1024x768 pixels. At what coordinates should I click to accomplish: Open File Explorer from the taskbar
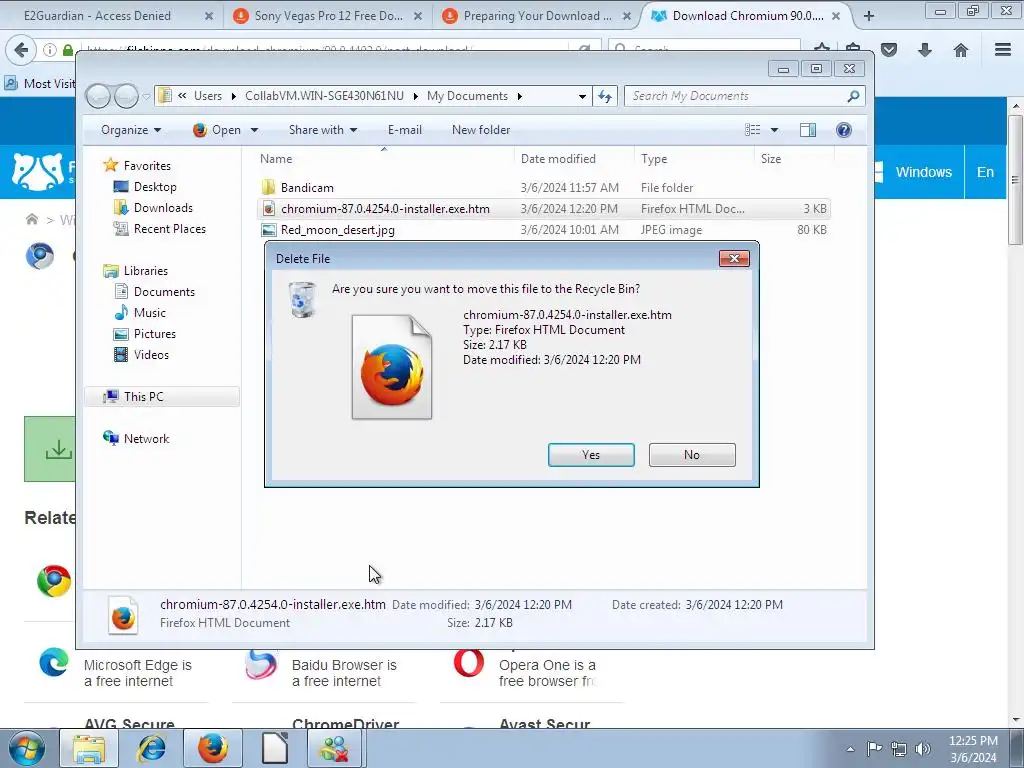point(89,748)
